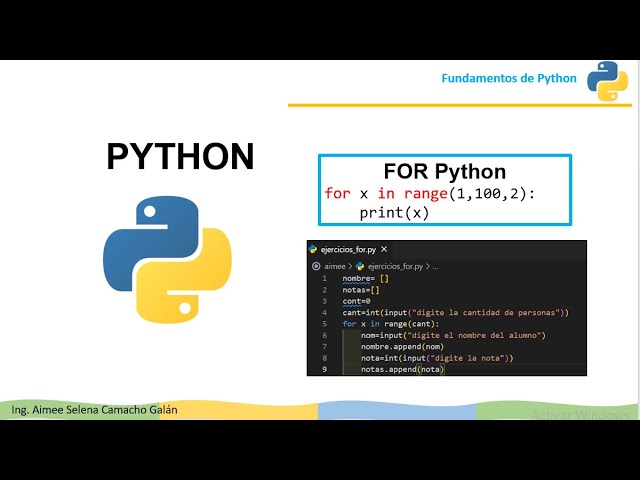
Task: Click the 'Fundamentos de Python' header text
Action: click(x=509, y=78)
